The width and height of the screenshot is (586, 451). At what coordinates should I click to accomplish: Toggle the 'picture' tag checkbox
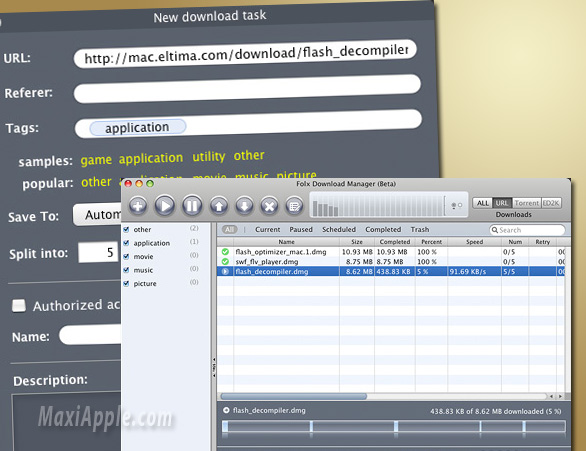tap(126, 284)
